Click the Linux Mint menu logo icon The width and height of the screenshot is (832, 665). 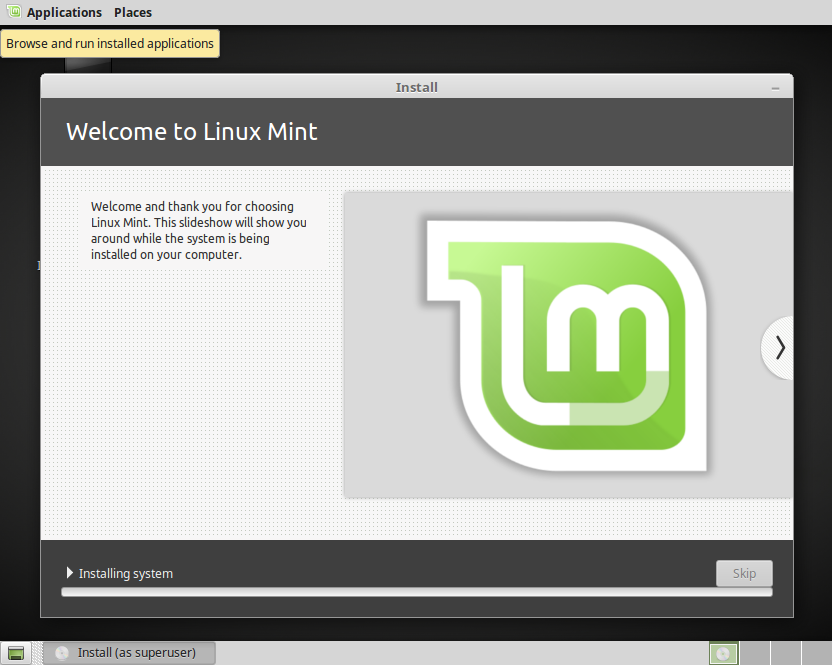coord(14,11)
